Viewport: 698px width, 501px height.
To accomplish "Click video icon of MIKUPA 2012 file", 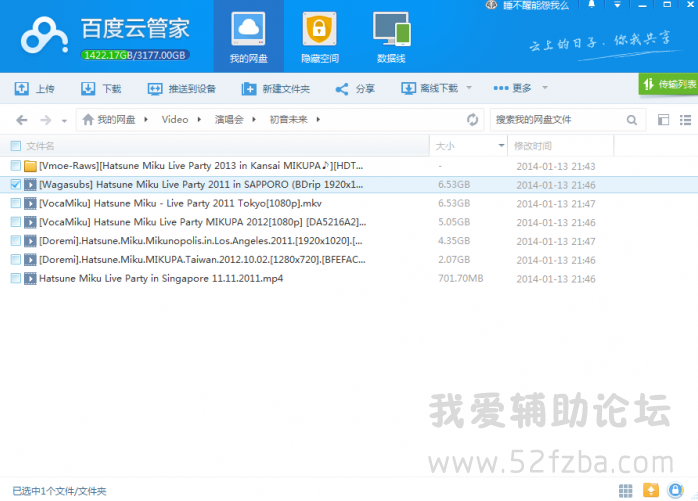I will pos(30,222).
